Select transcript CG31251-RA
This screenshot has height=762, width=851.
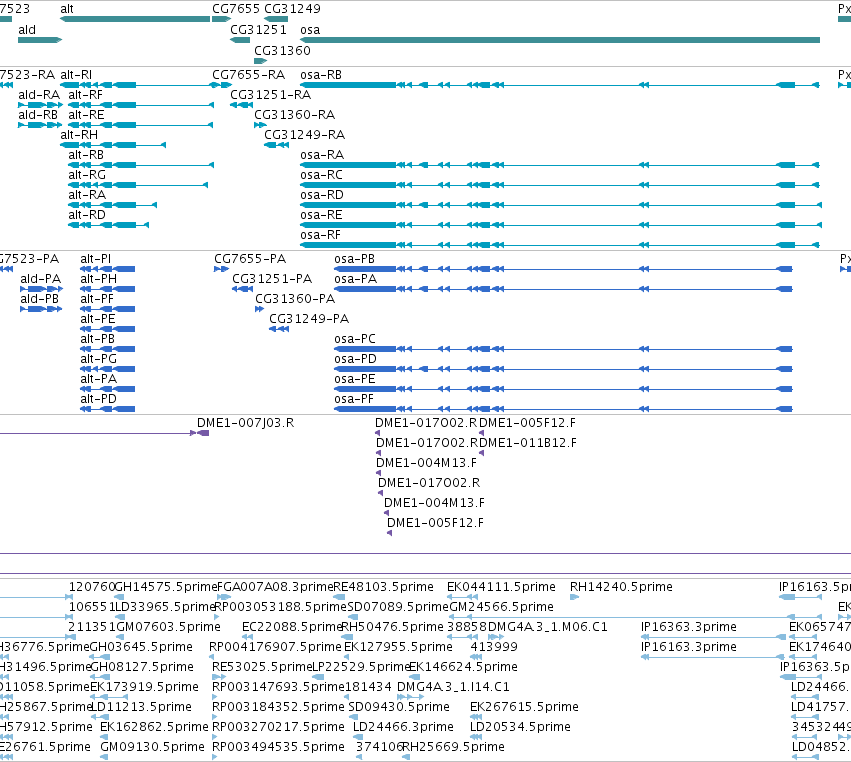(242, 105)
